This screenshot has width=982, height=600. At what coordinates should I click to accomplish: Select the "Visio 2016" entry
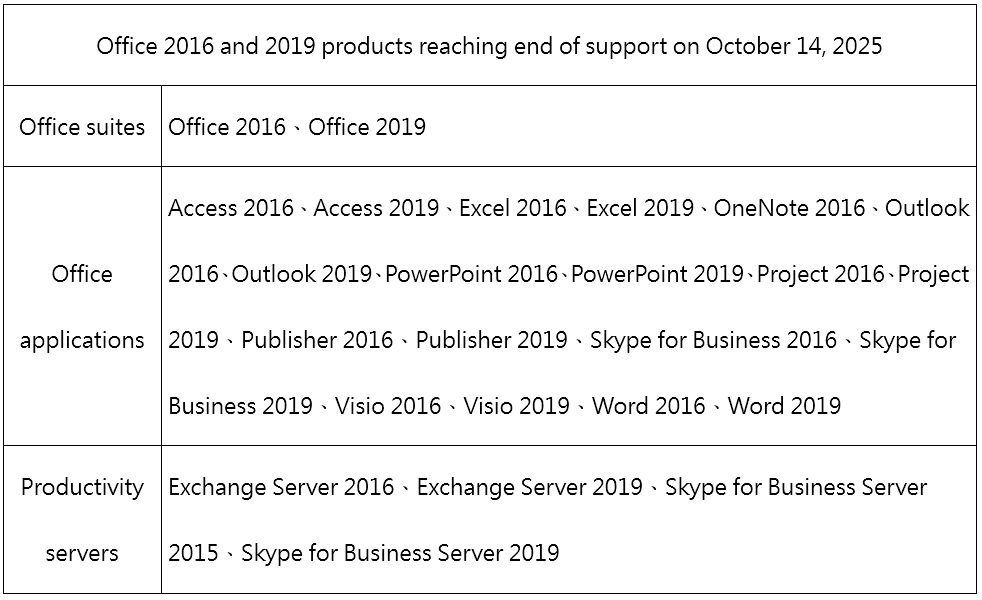coord(388,406)
